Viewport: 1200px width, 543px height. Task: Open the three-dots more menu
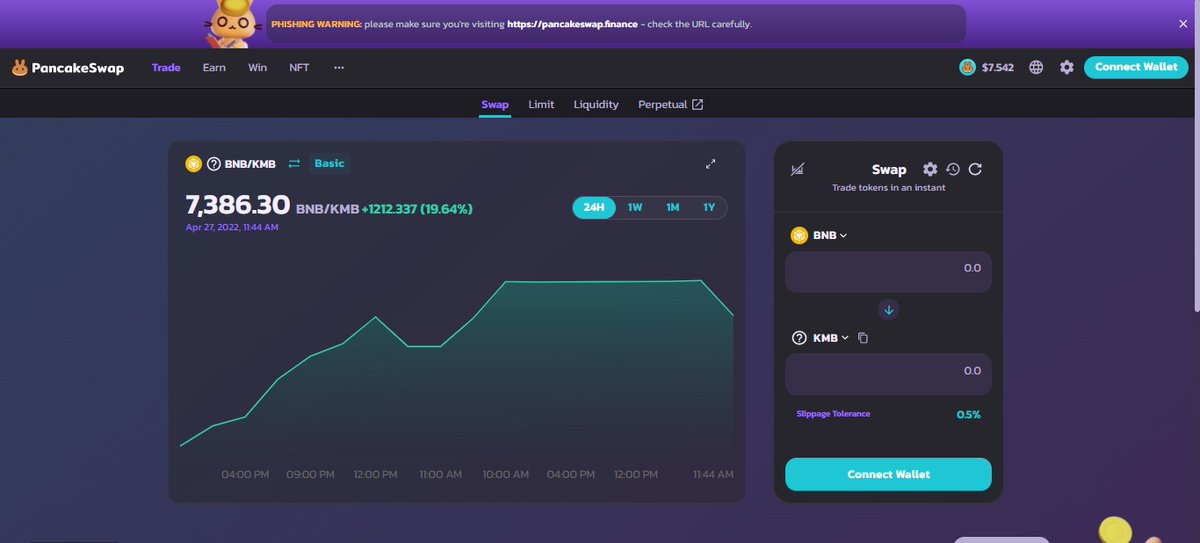[x=339, y=68]
